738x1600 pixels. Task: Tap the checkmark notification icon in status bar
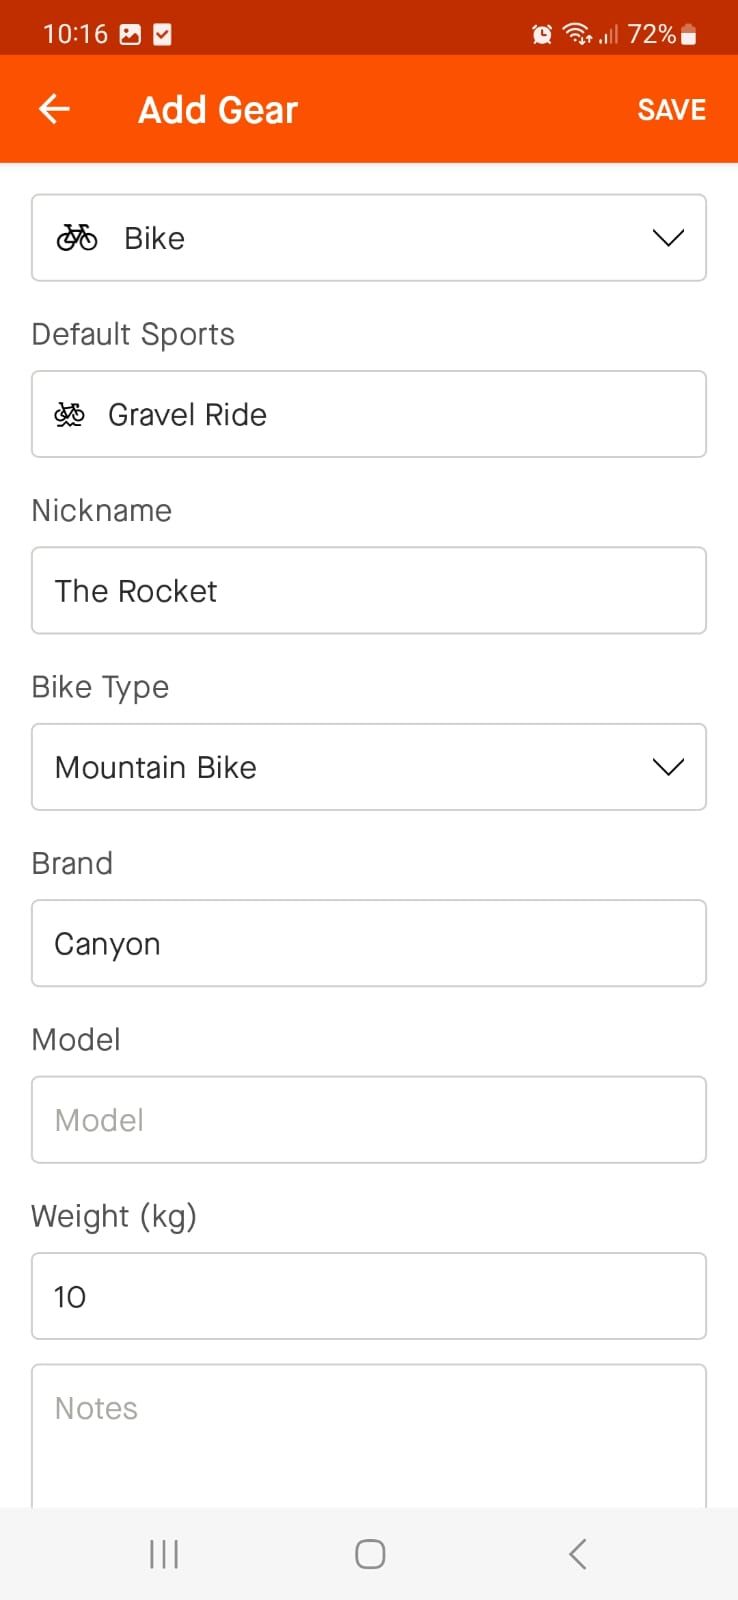(162, 35)
